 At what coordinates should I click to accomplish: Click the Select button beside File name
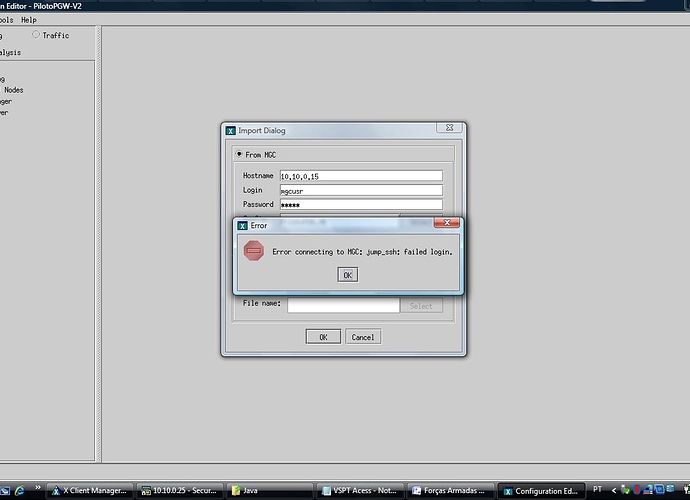(421, 306)
